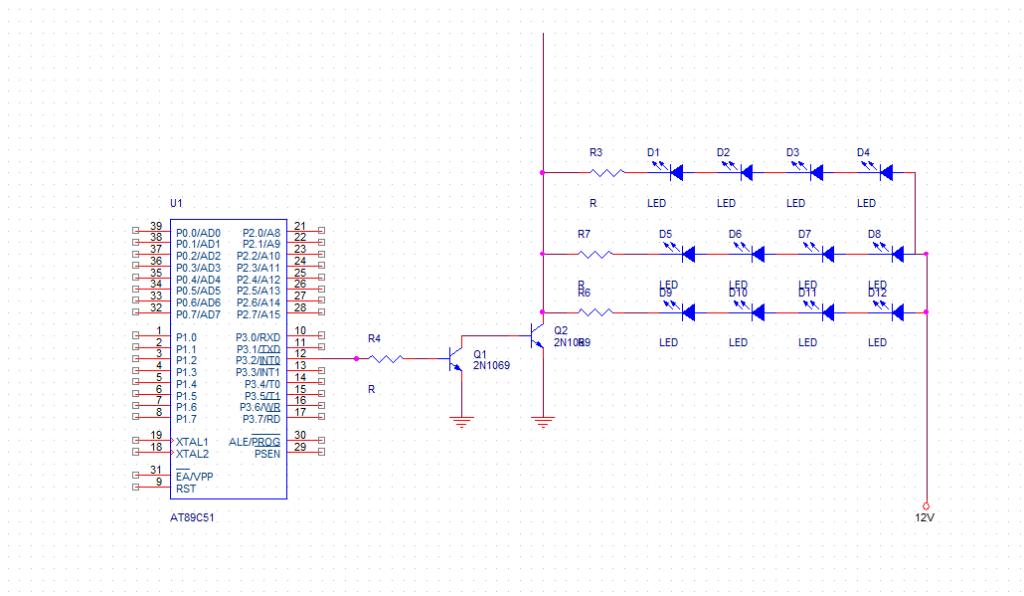The width and height of the screenshot is (1024, 596).
Task: Select the R3 resistor symbol
Action: [x=607, y=173]
